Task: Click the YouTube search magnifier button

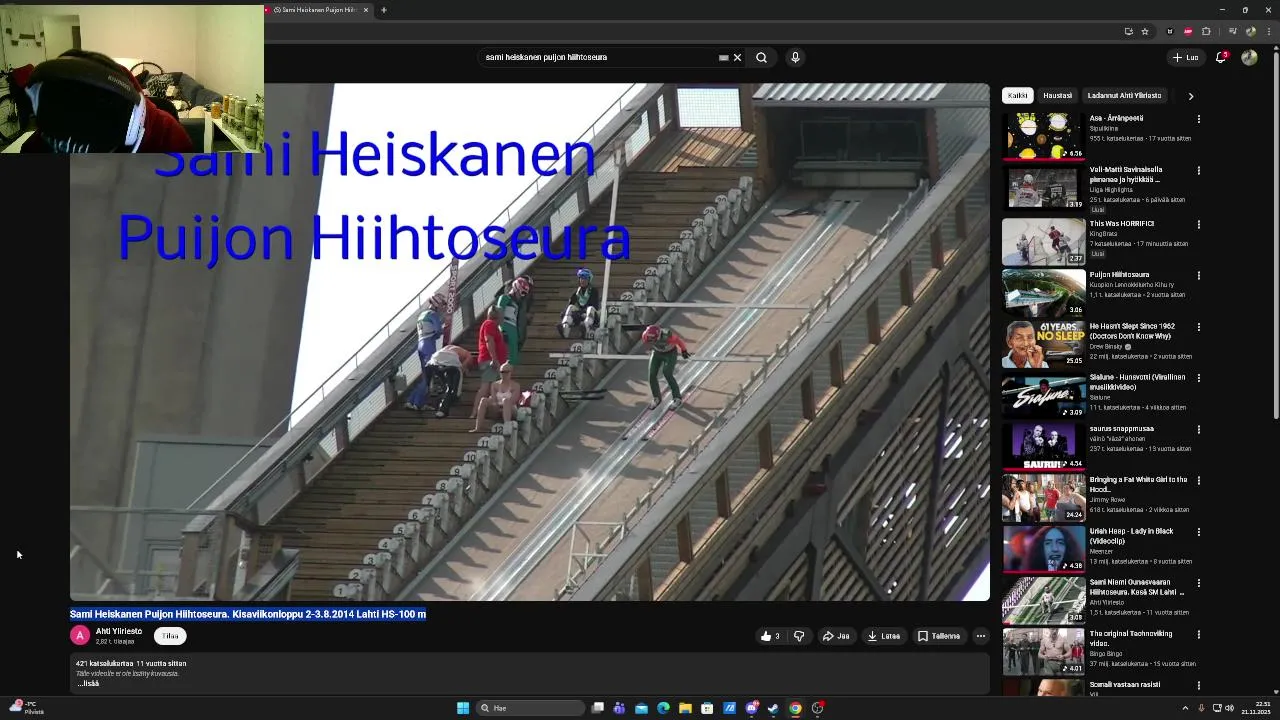Action: click(x=761, y=57)
